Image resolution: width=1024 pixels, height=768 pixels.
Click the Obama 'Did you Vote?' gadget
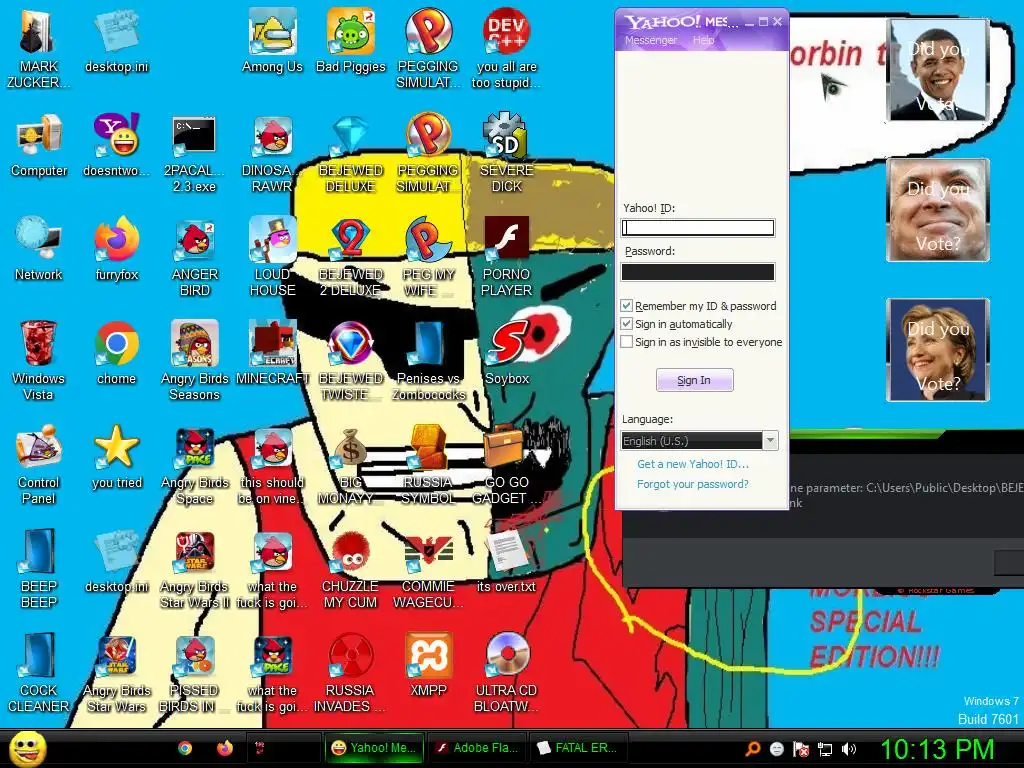point(938,70)
